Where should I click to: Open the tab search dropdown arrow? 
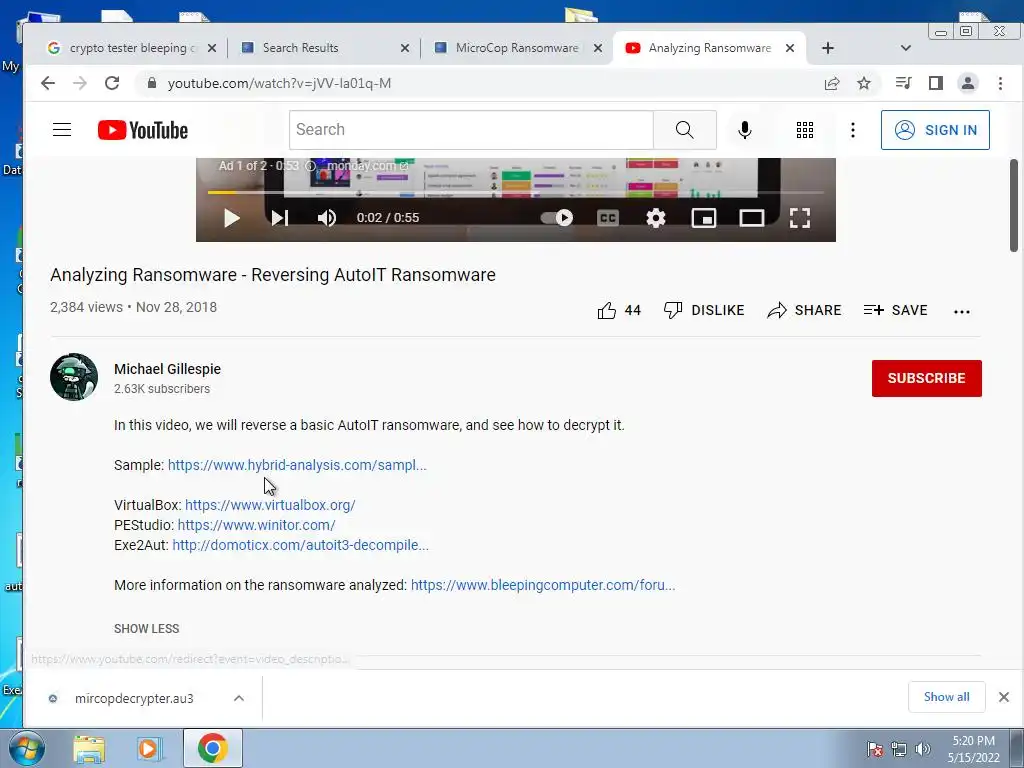[905, 48]
